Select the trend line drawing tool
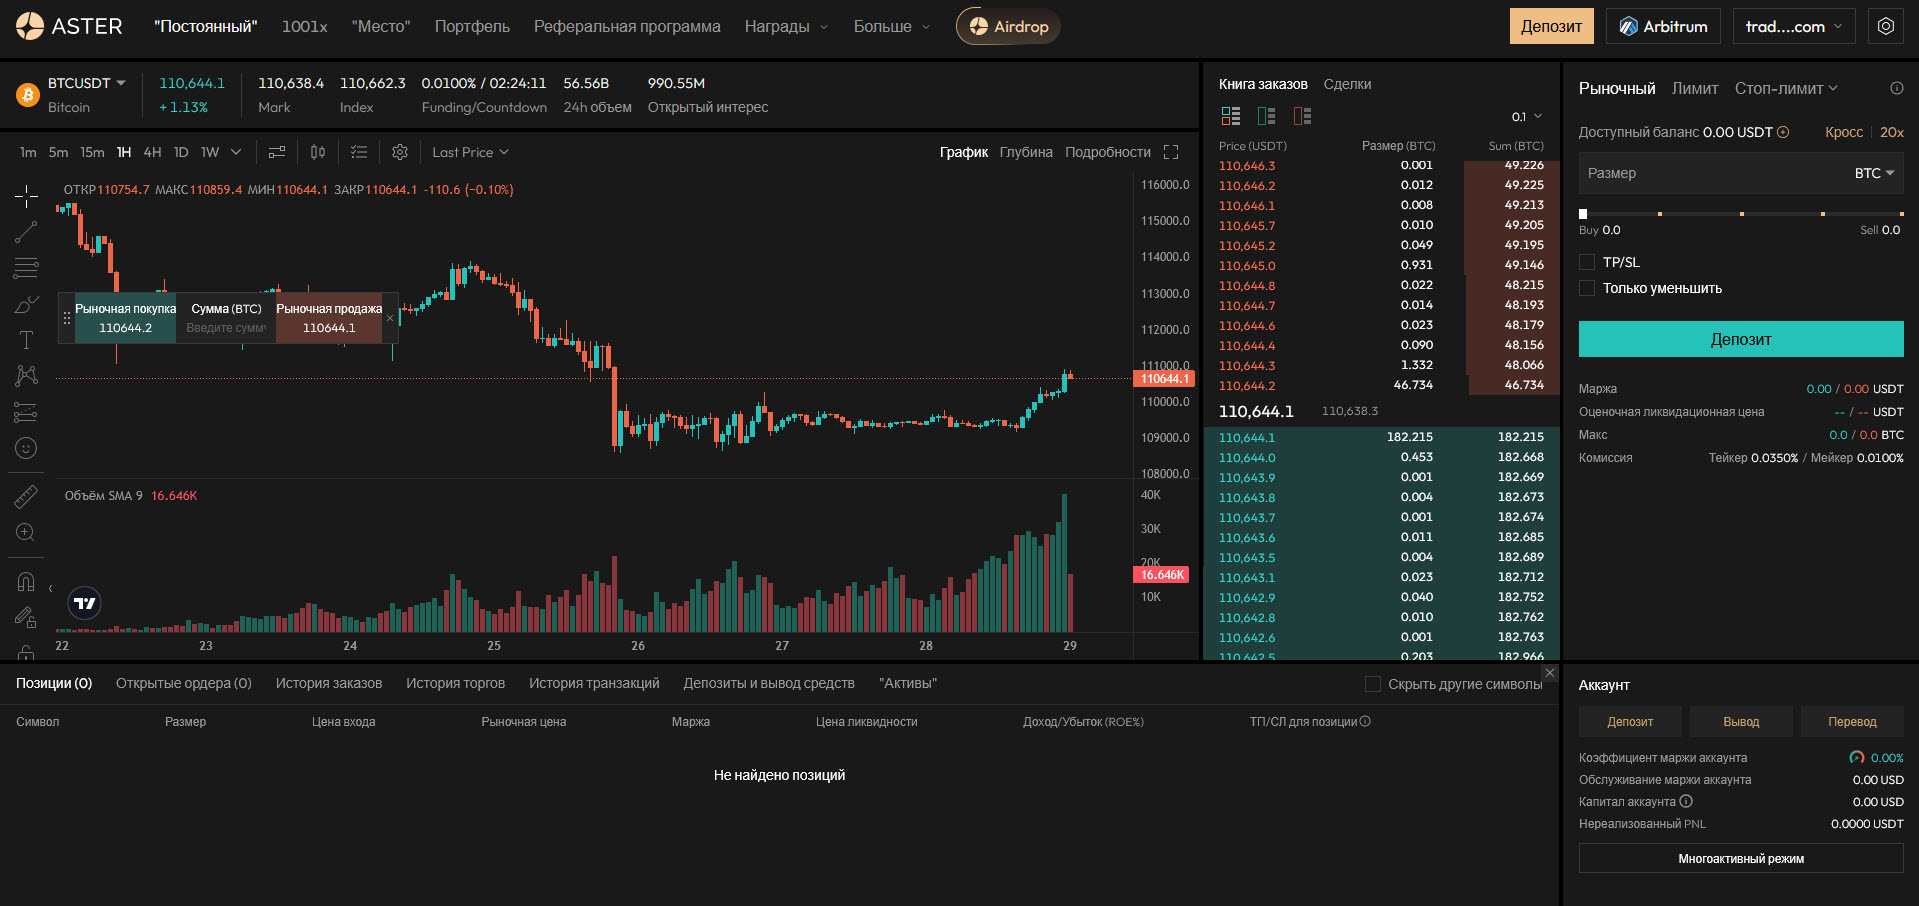The image size is (1919, 906). coord(26,232)
